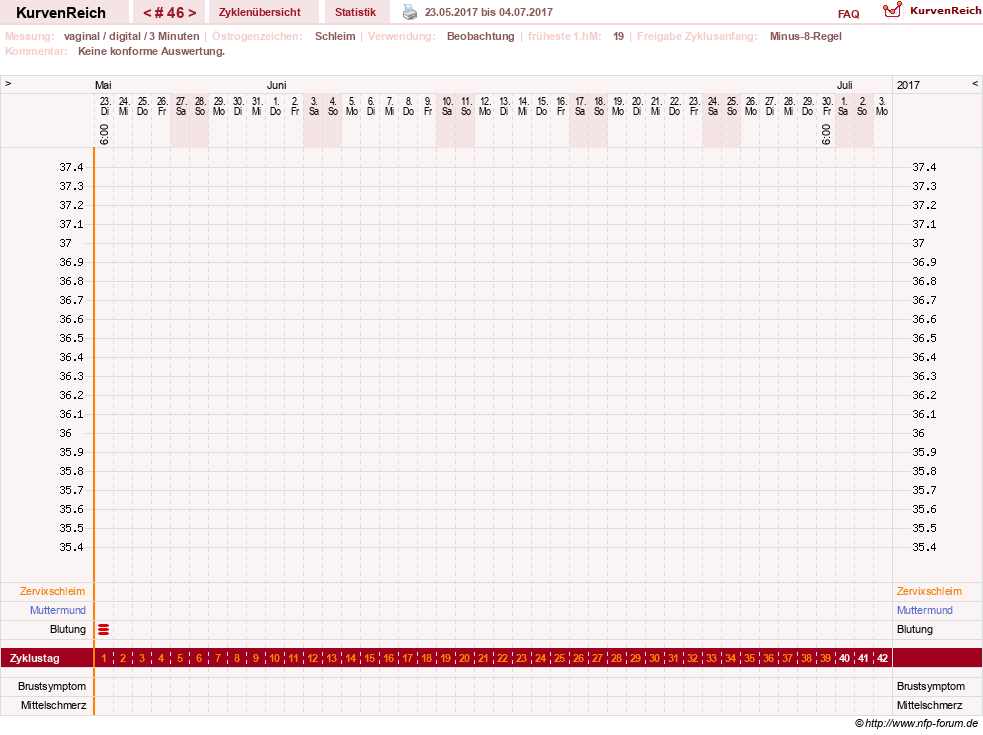Click the '6:00' time under 30. Fr
The height and width of the screenshot is (735, 983).
[826, 134]
